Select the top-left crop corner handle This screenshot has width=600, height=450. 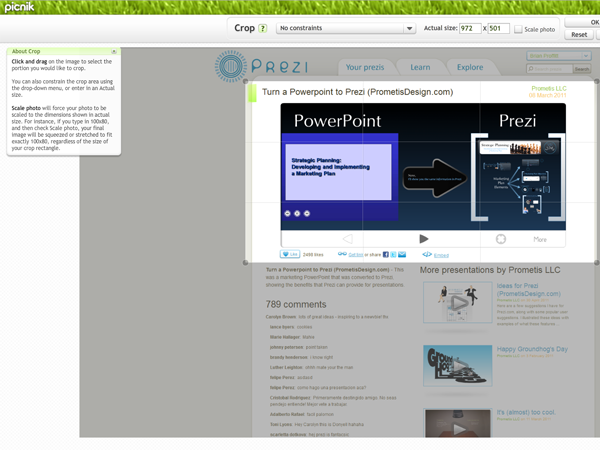246,81
